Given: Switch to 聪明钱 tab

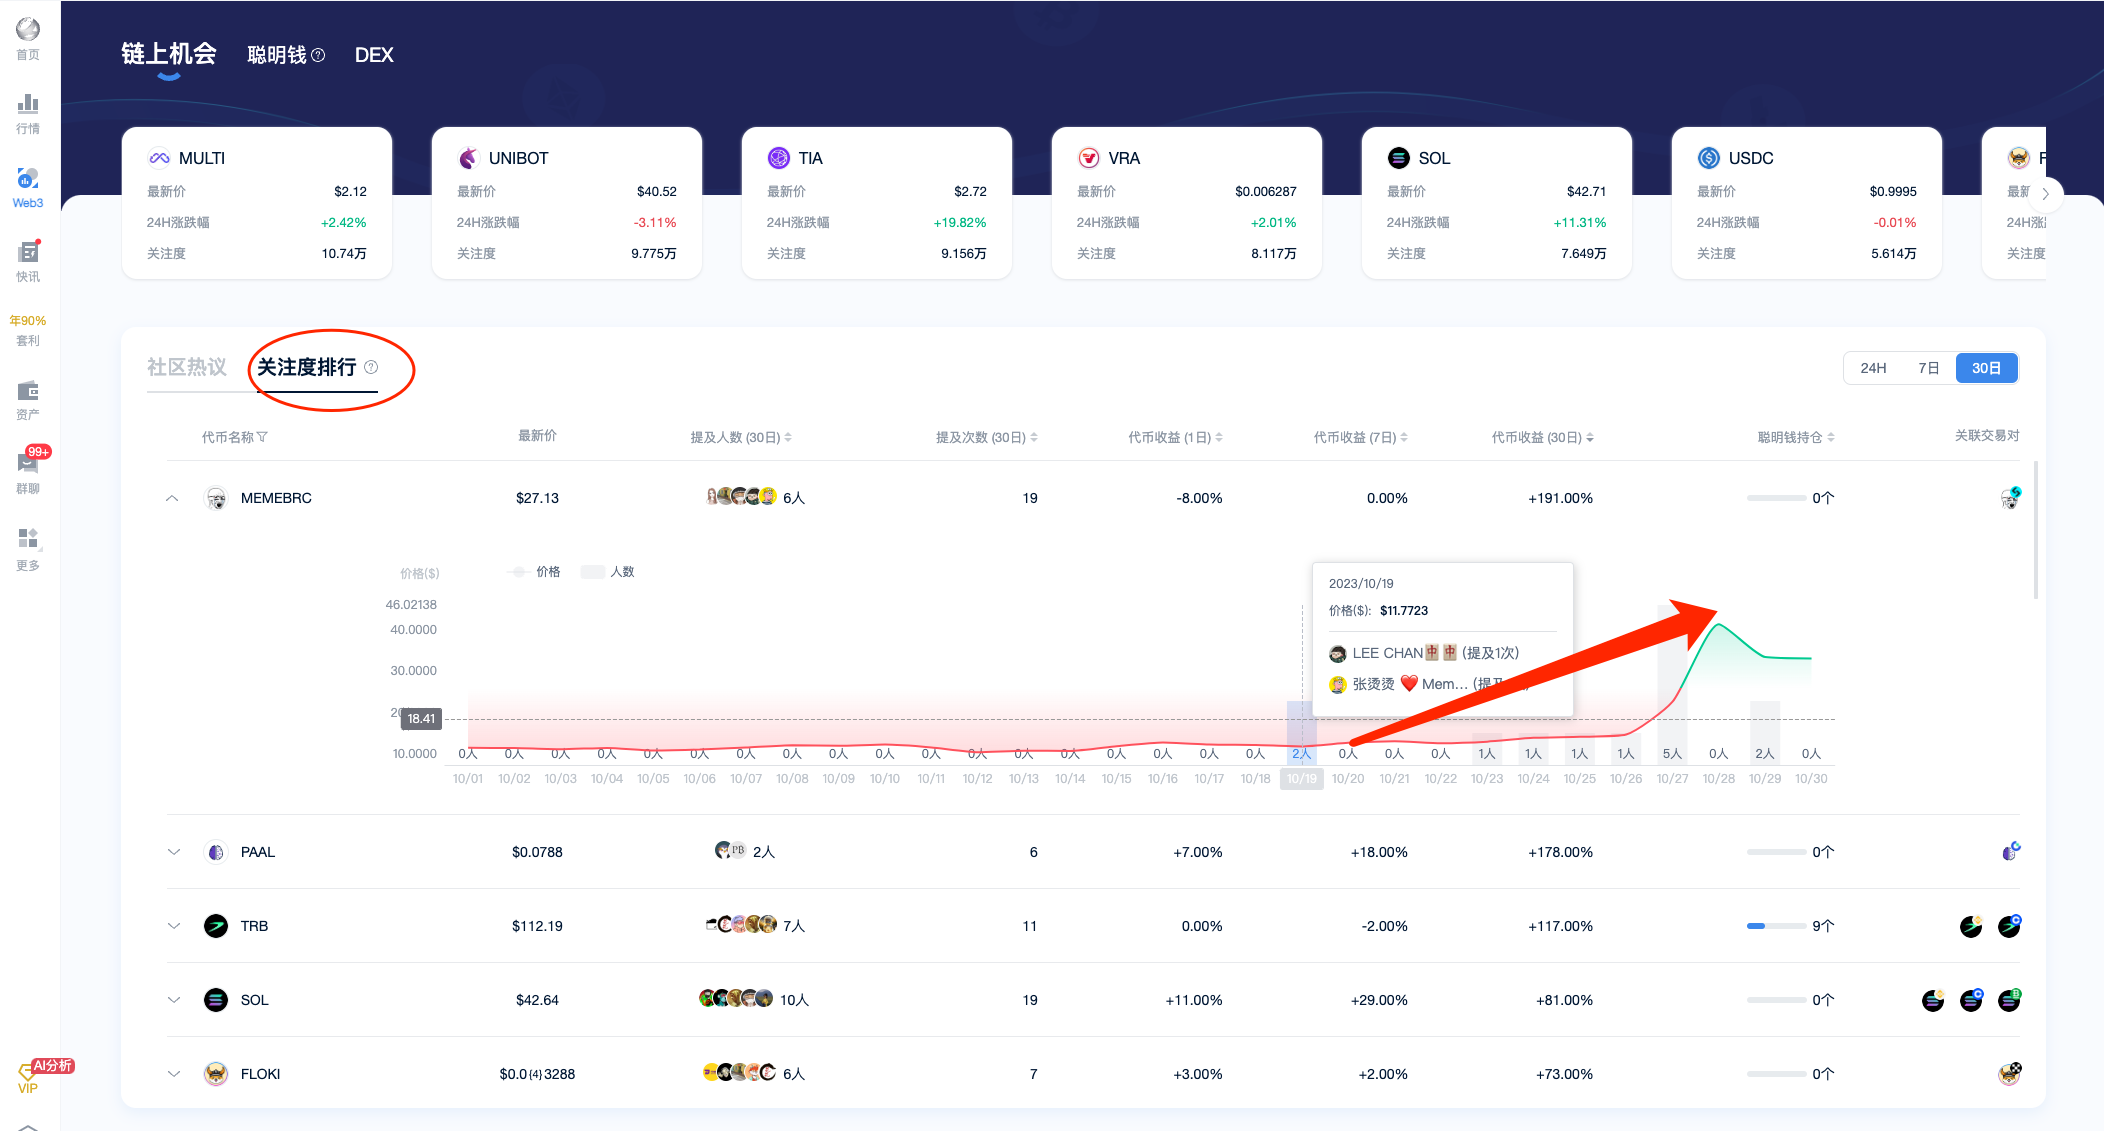Looking at the screenshot, I should point(277,55).
